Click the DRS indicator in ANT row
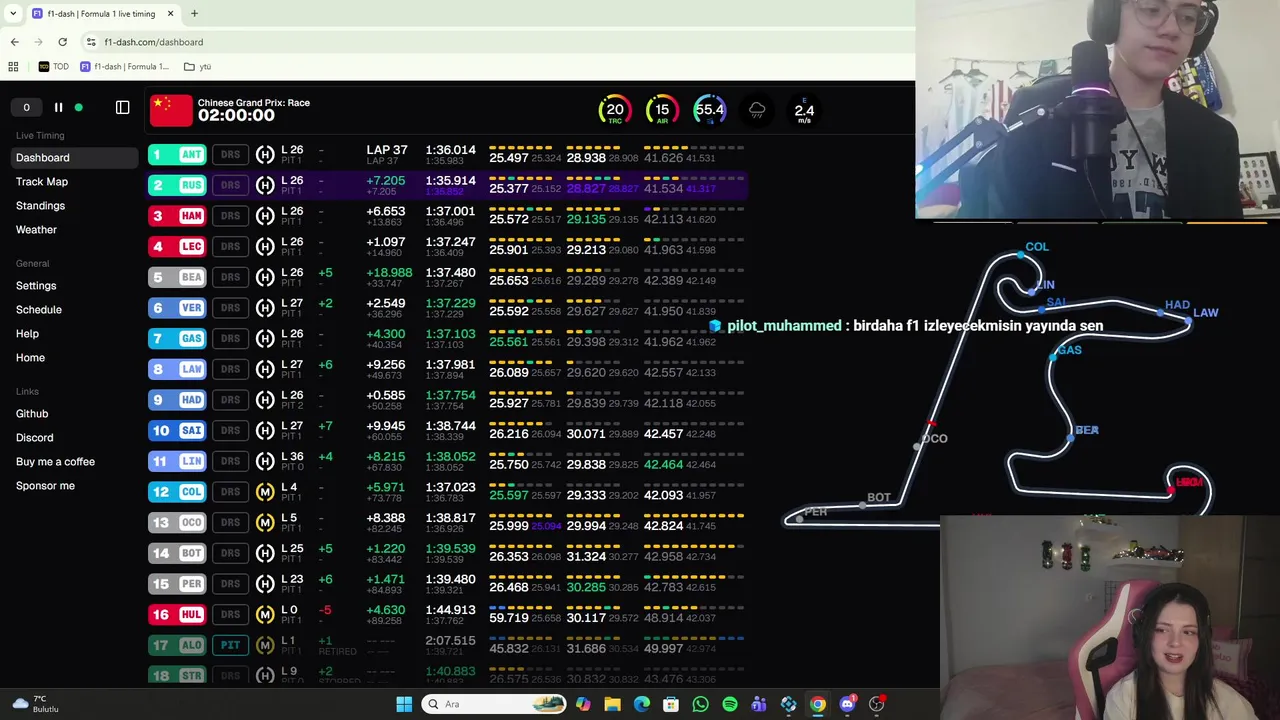The width and height of the screenshot is (1280, 720). pos(230,154)
